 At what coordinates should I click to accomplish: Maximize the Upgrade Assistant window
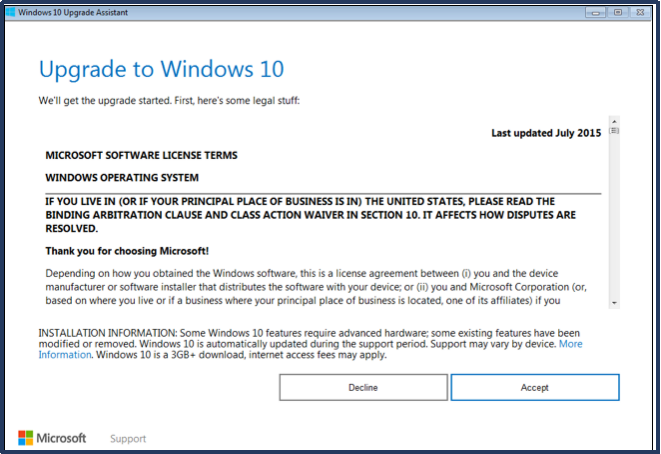click(618, 13)
